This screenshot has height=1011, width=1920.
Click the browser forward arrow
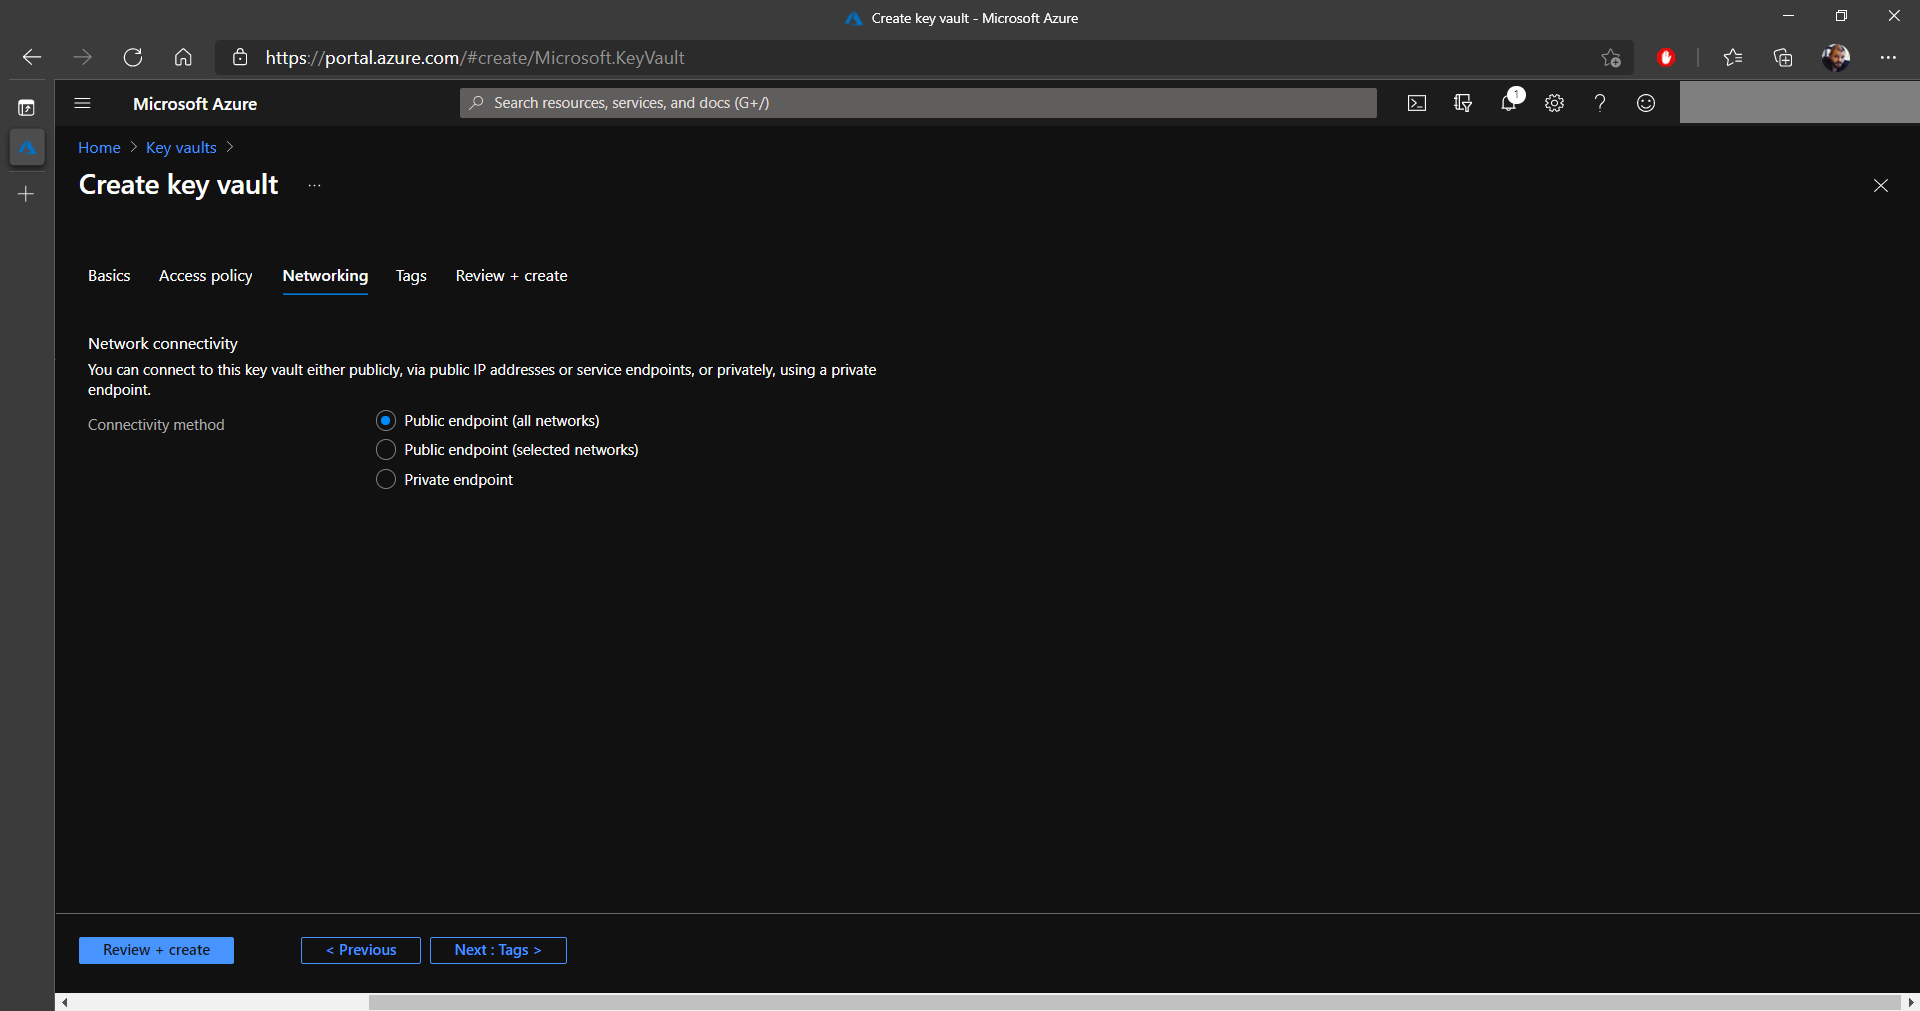click(82, 57)
